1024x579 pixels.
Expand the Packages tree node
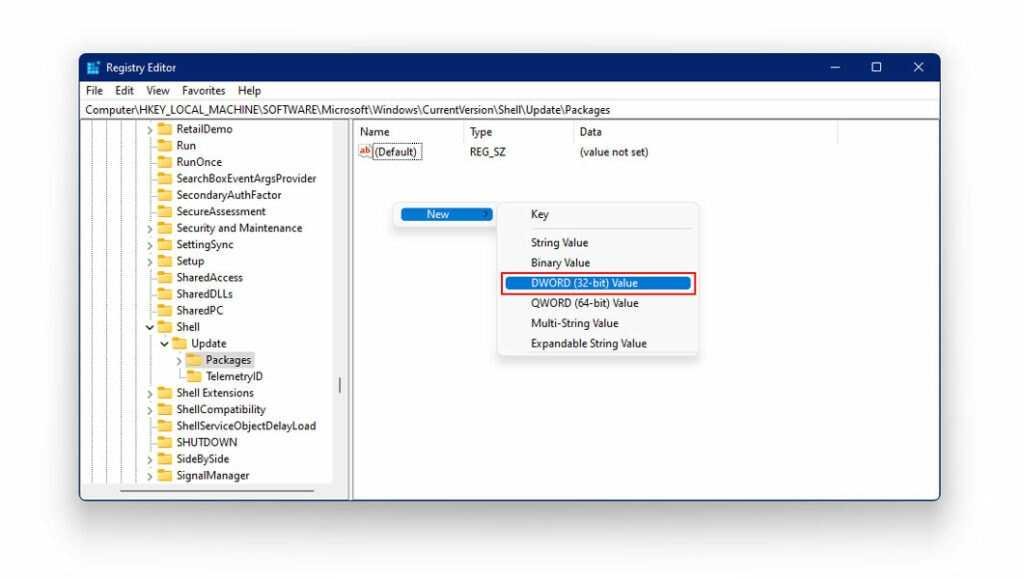(x=179, y=360)
